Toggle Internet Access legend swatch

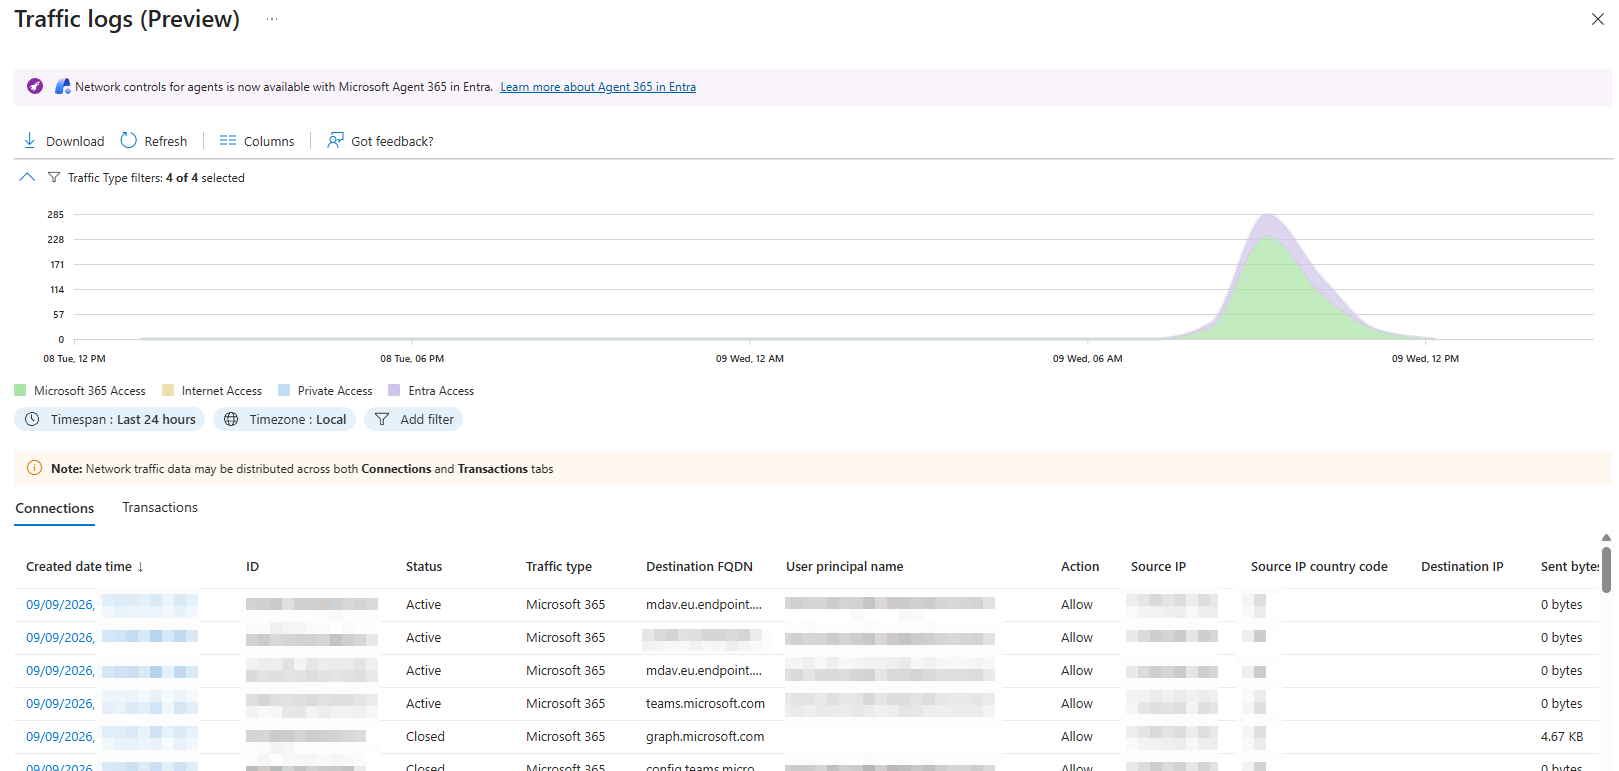(x=168, y=390)
